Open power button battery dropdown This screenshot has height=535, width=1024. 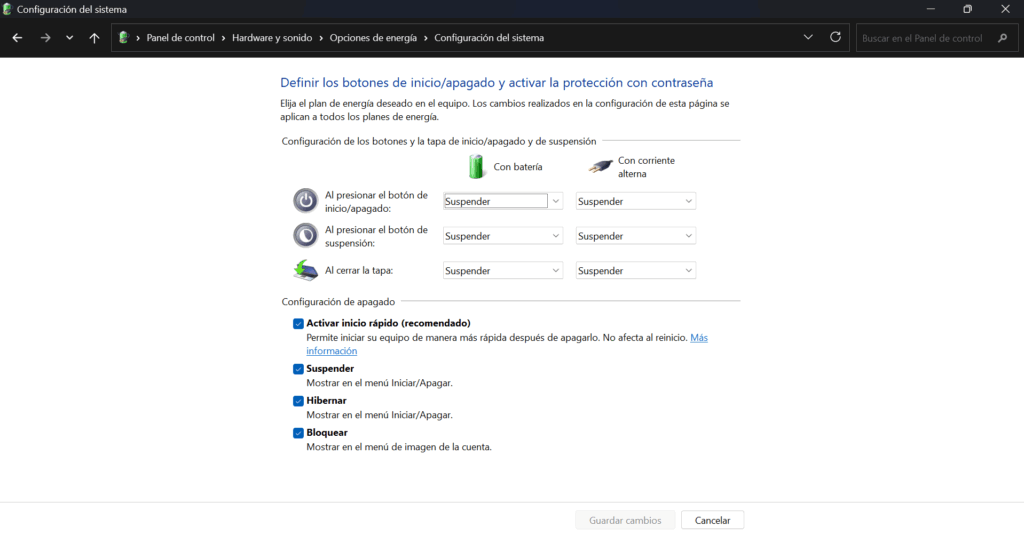click(x=502, y=201)
